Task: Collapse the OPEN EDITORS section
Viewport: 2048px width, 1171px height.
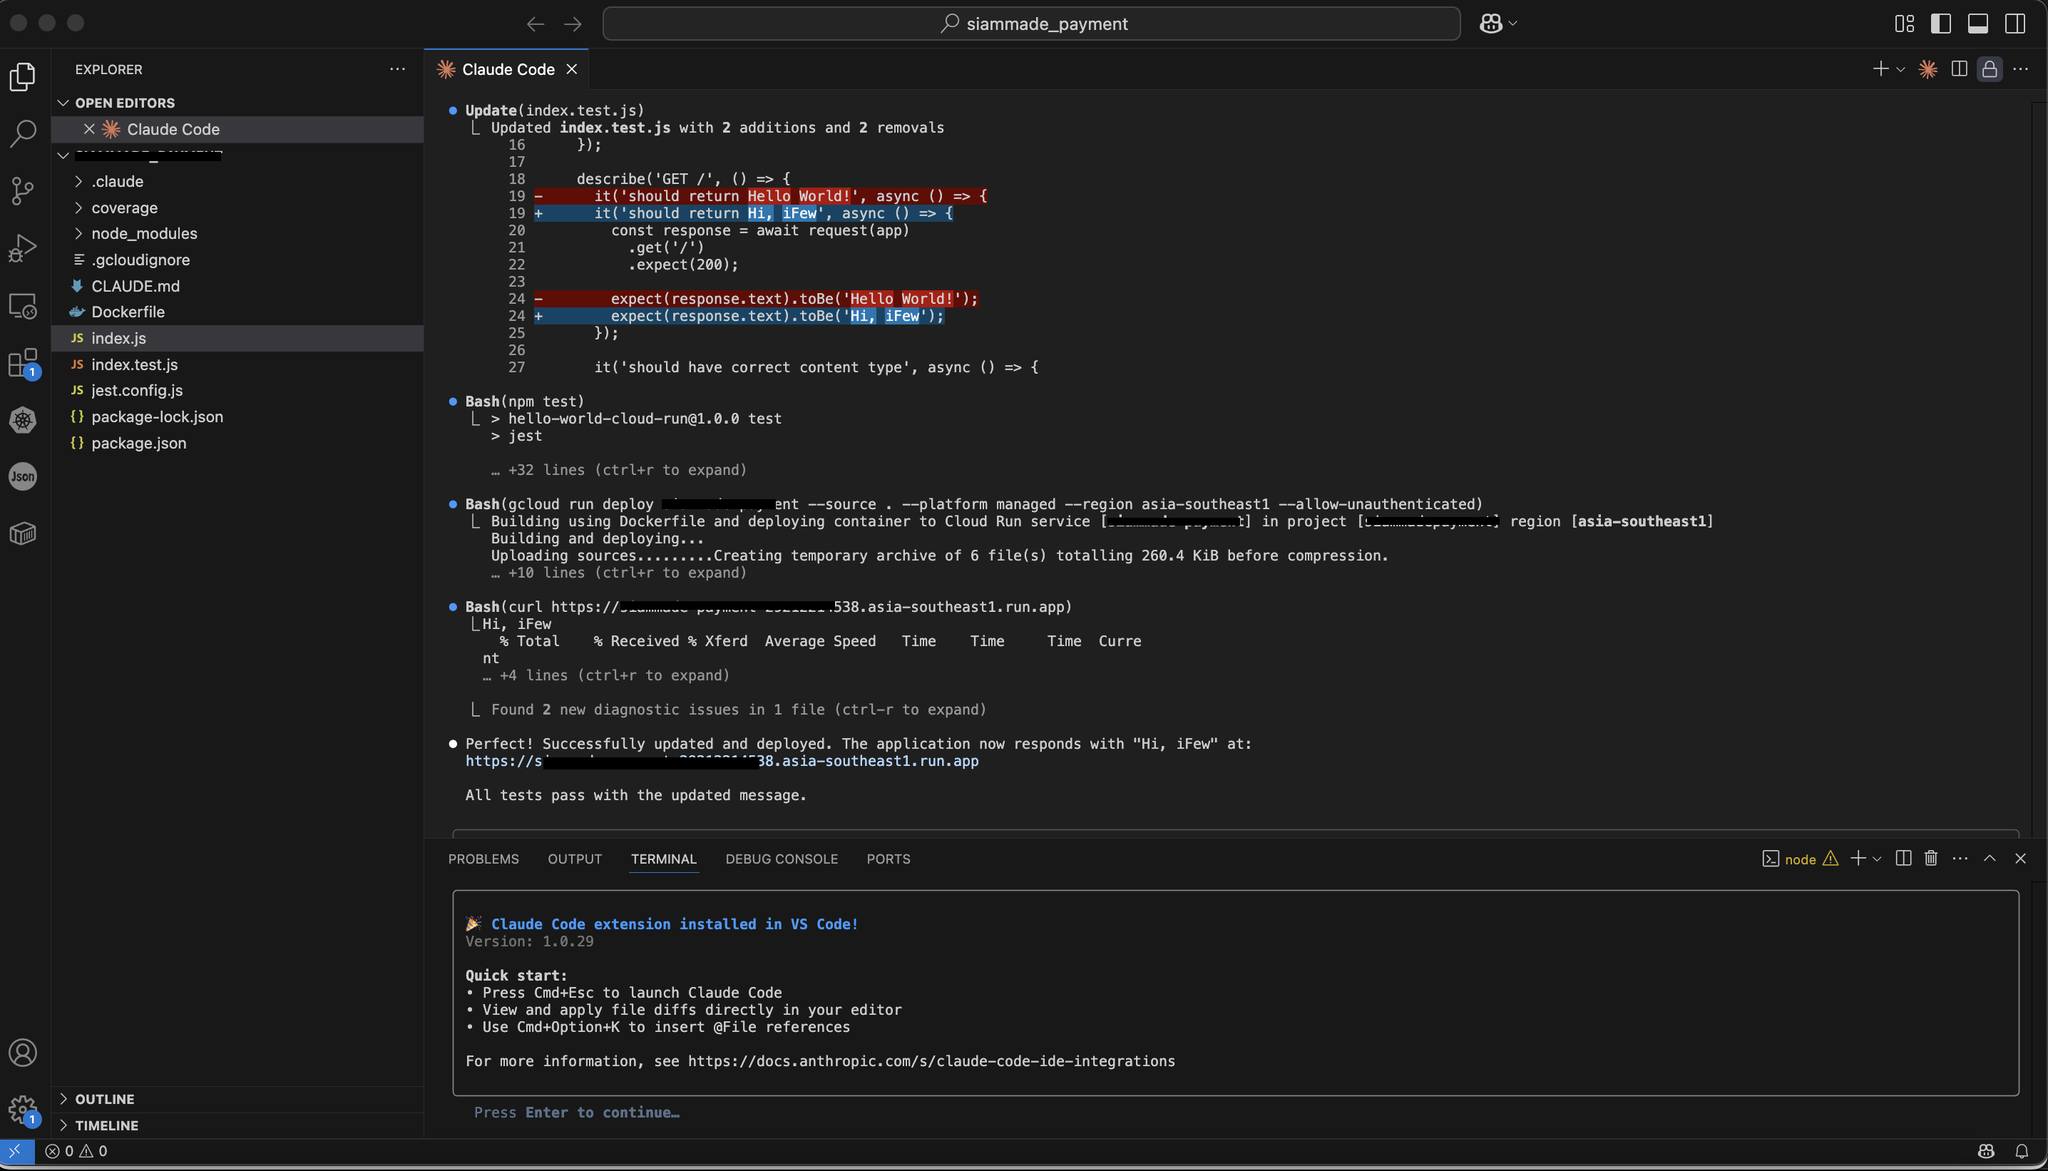Action: [124, 103]
